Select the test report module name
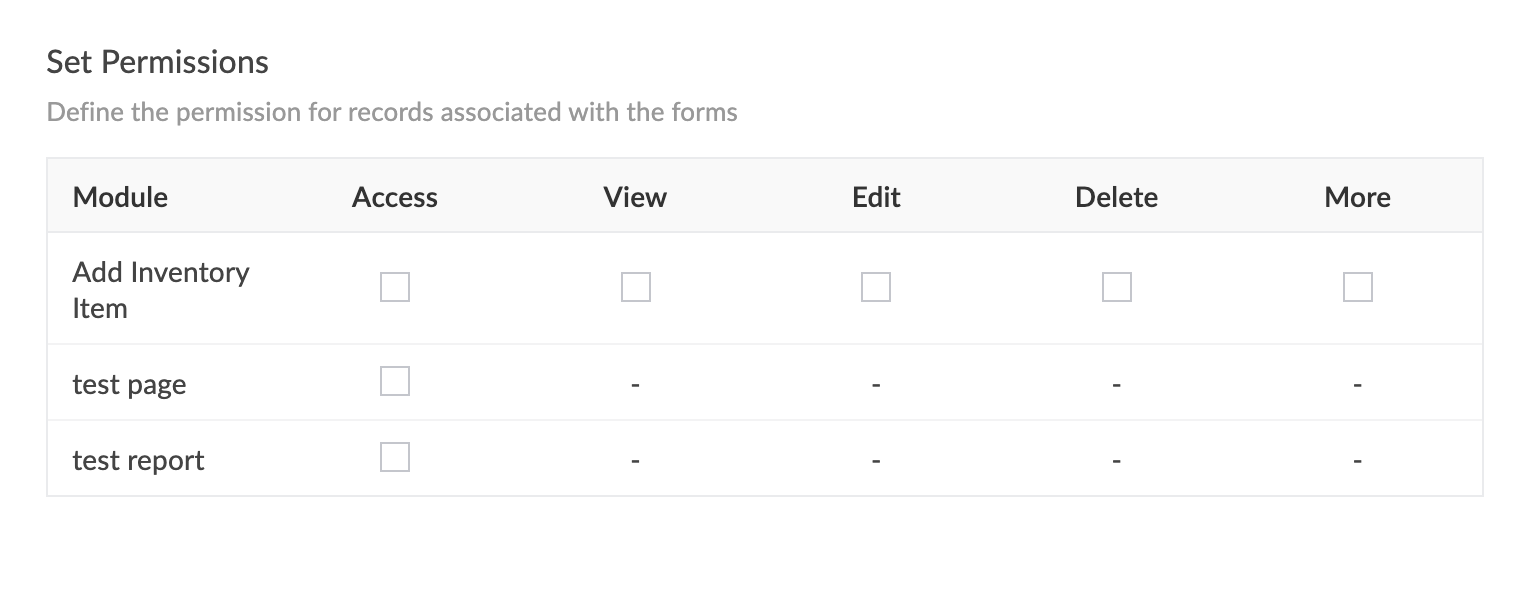This screenshot has height=598, width=1526. point(138,461)
